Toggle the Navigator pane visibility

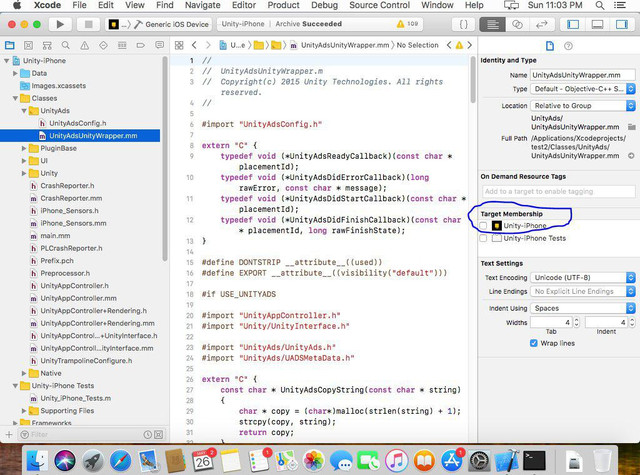[x=573, y=24]
